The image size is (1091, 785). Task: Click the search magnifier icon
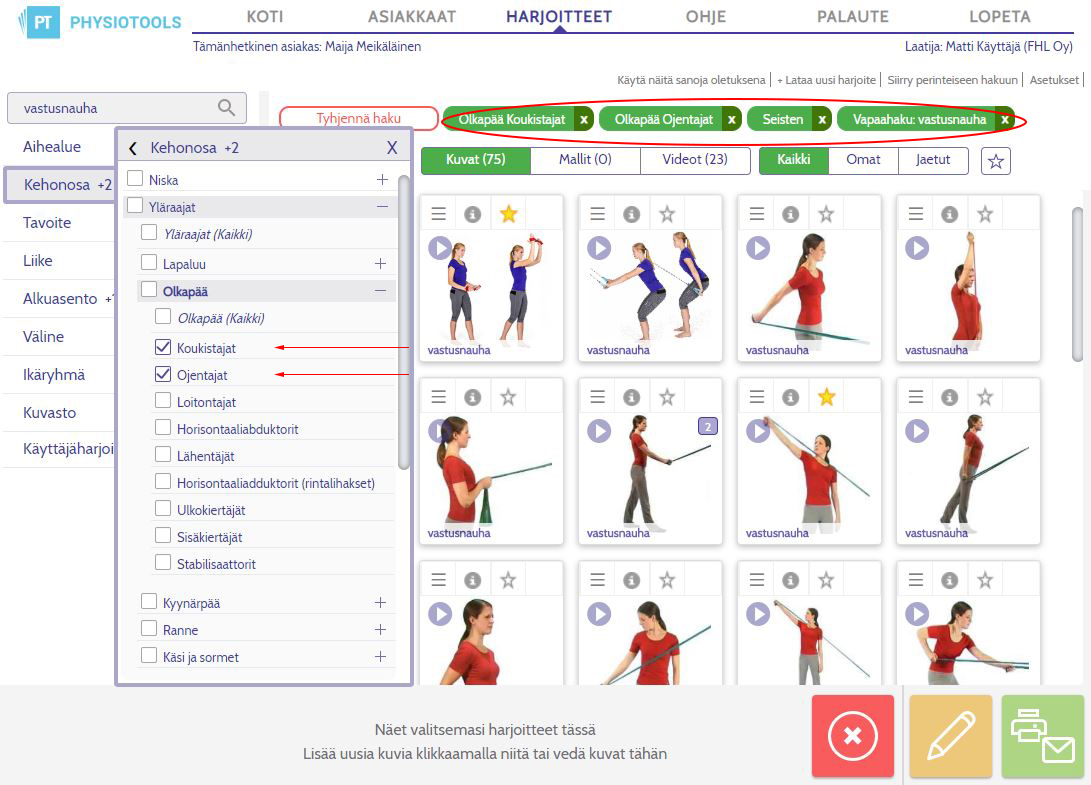[x=226, y=107]
